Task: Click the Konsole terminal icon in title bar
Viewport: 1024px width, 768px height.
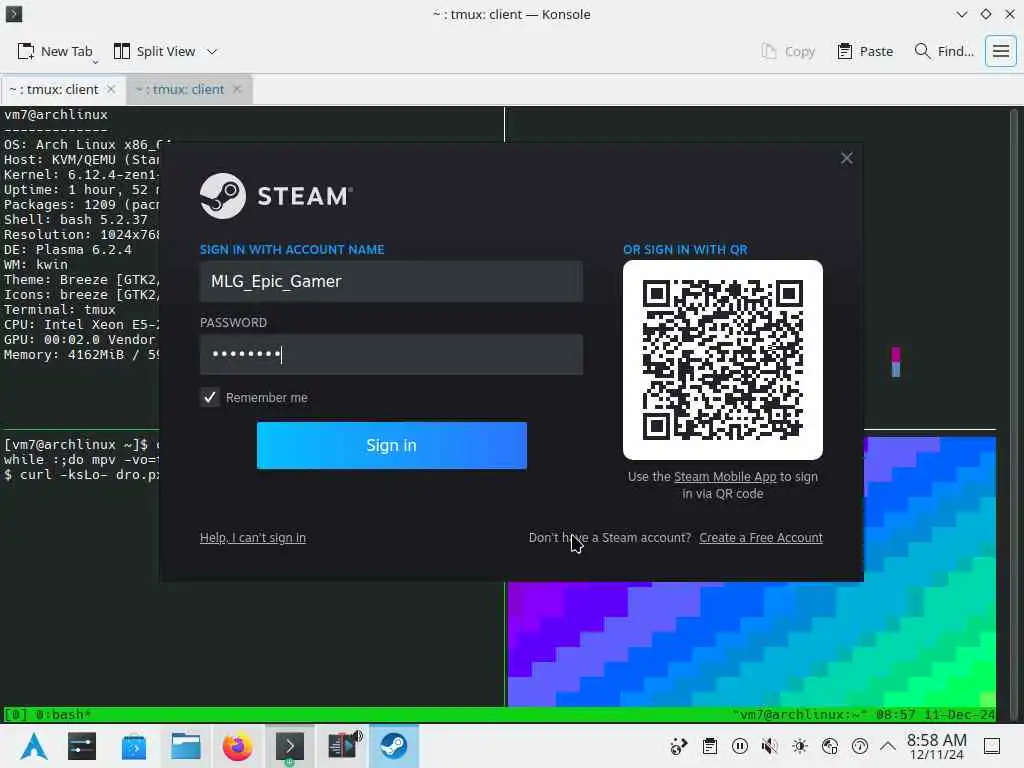Action: pyautogui.click(x=14, y=14)
